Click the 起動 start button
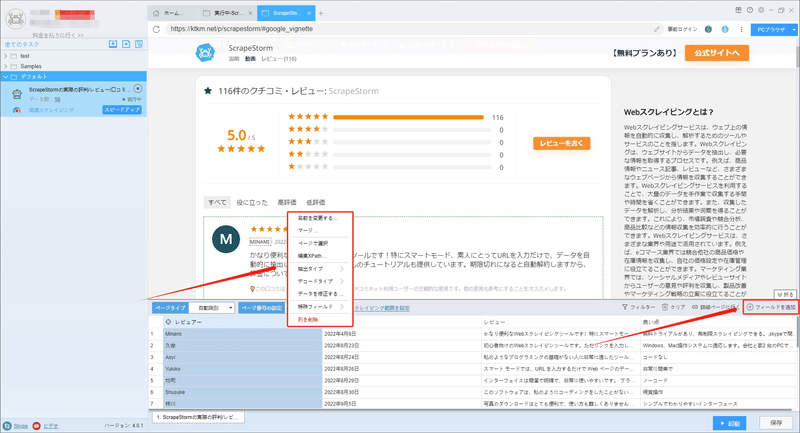The height and width of the screenshot is (433, 800). click(730, 423)
